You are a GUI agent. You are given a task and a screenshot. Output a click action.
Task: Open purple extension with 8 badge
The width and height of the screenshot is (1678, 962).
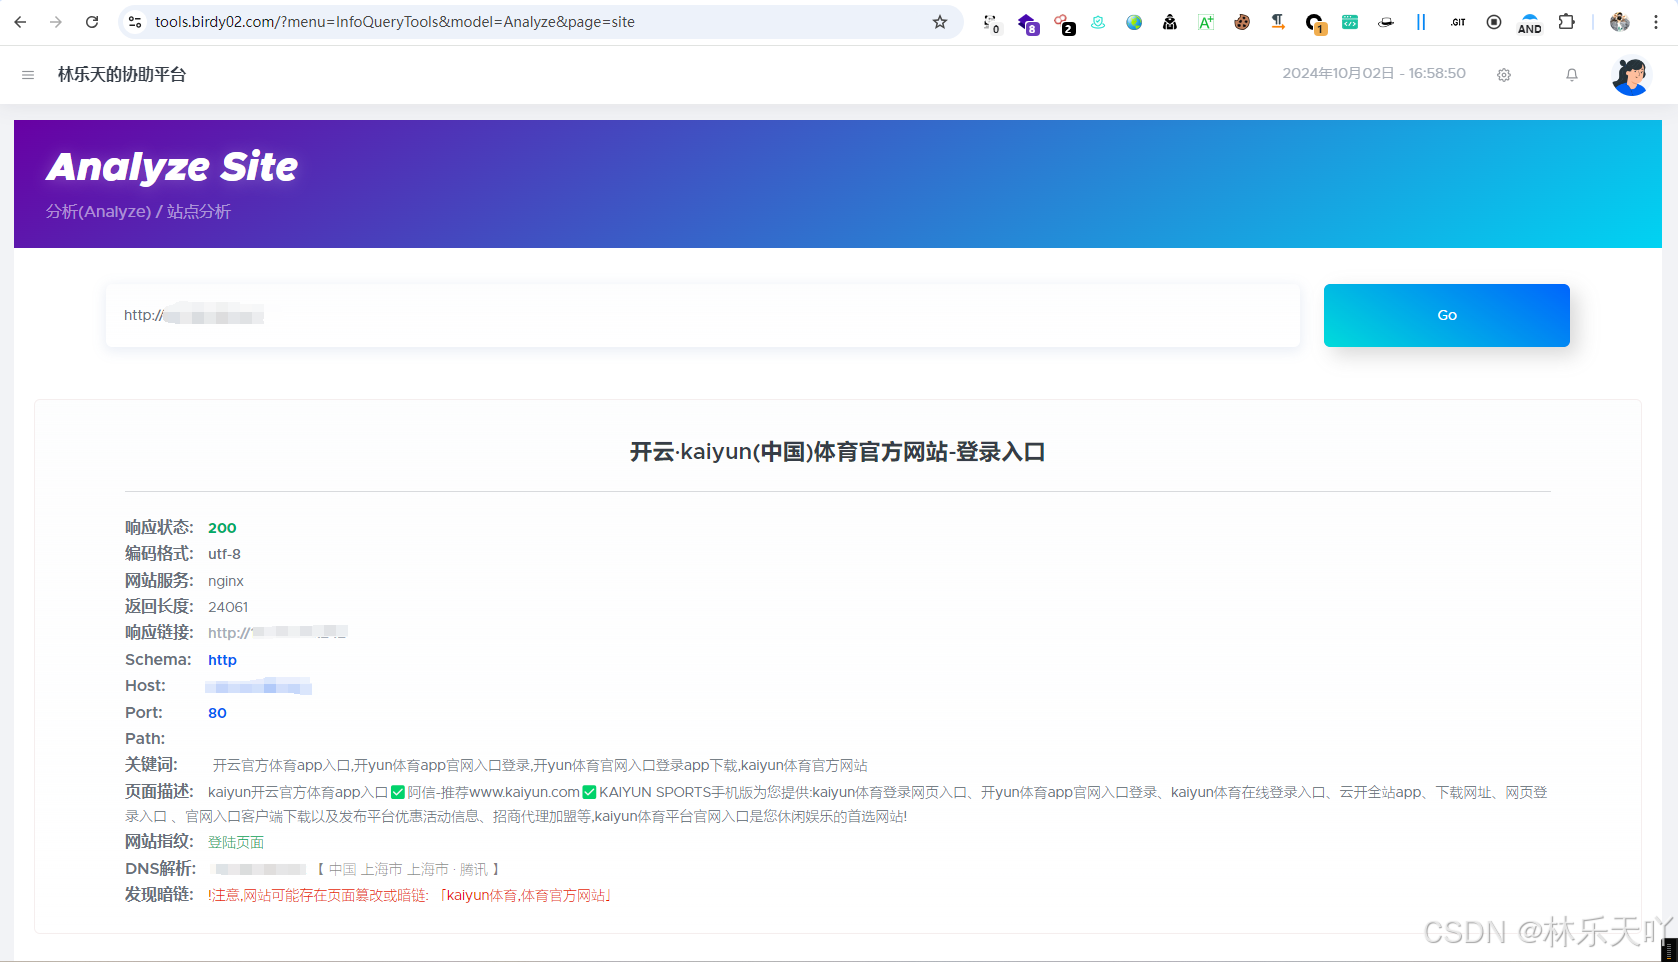[1027, 23]
